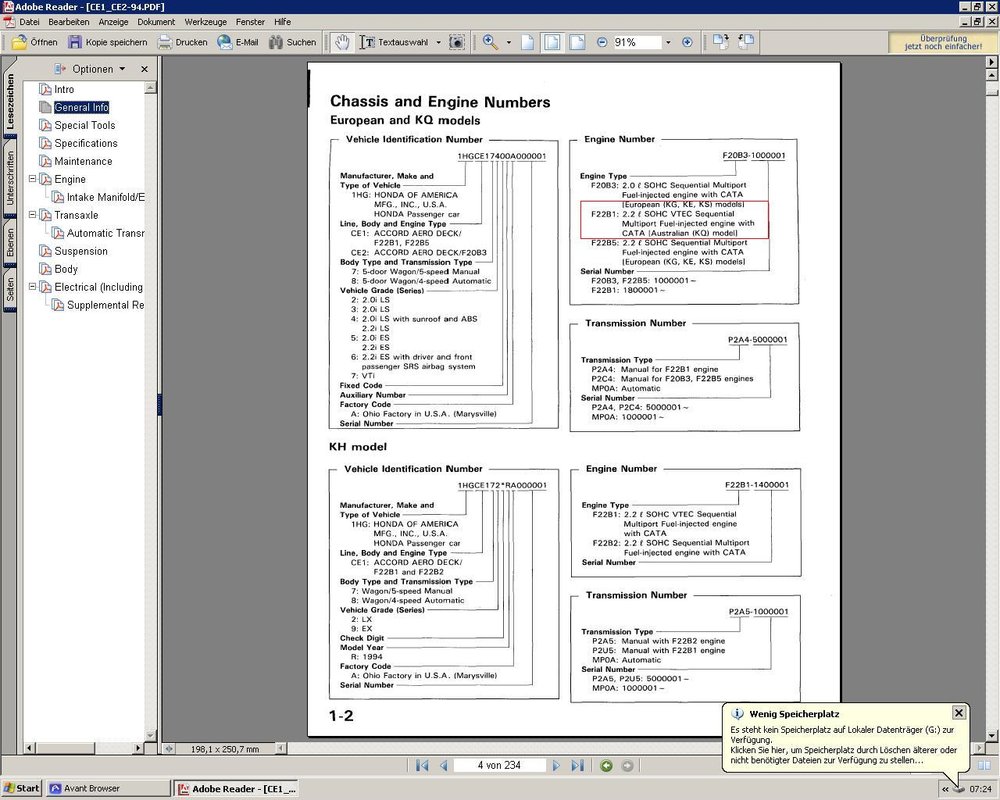Switch to the Ebenen side tab
This screenshot has width=1000, height=800.
(x=10, y=242)
